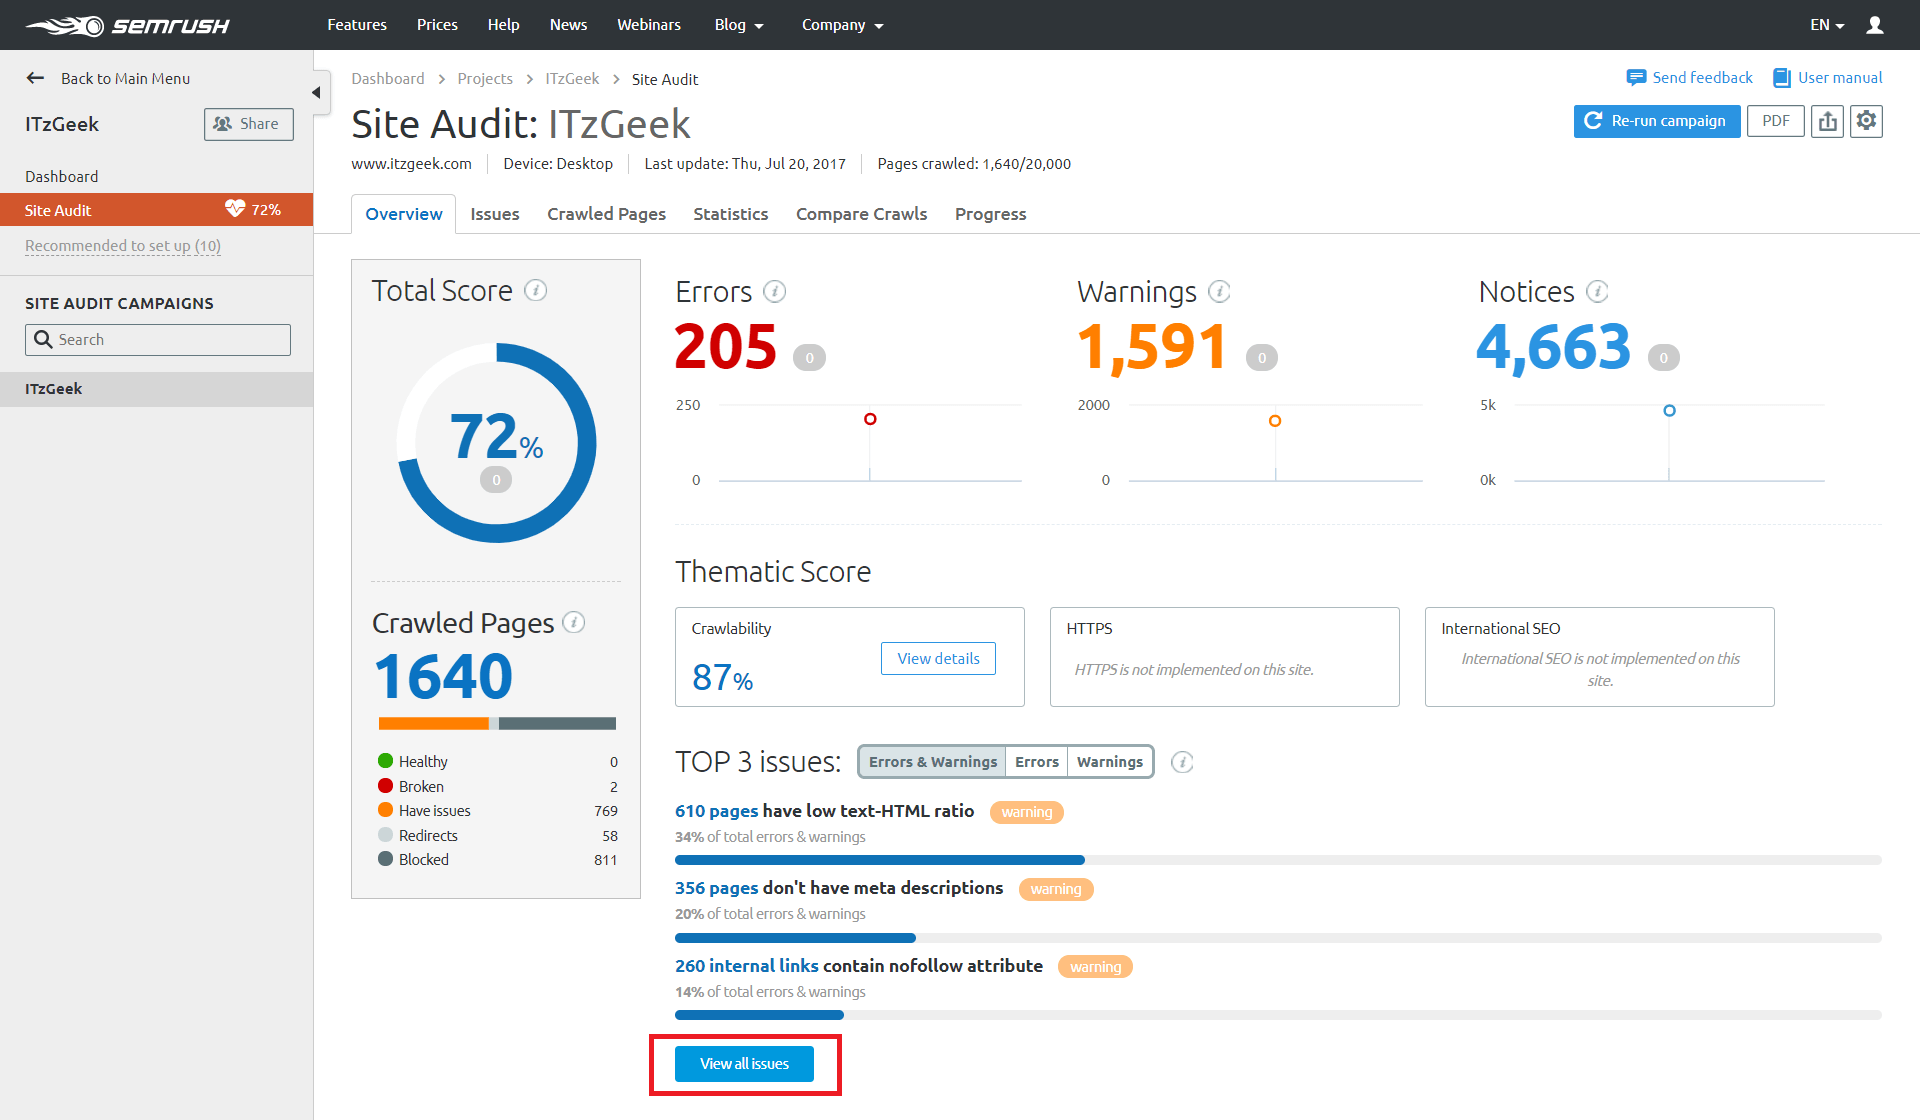Click the dark blocked pages bar segment

[x=557, y=724]
